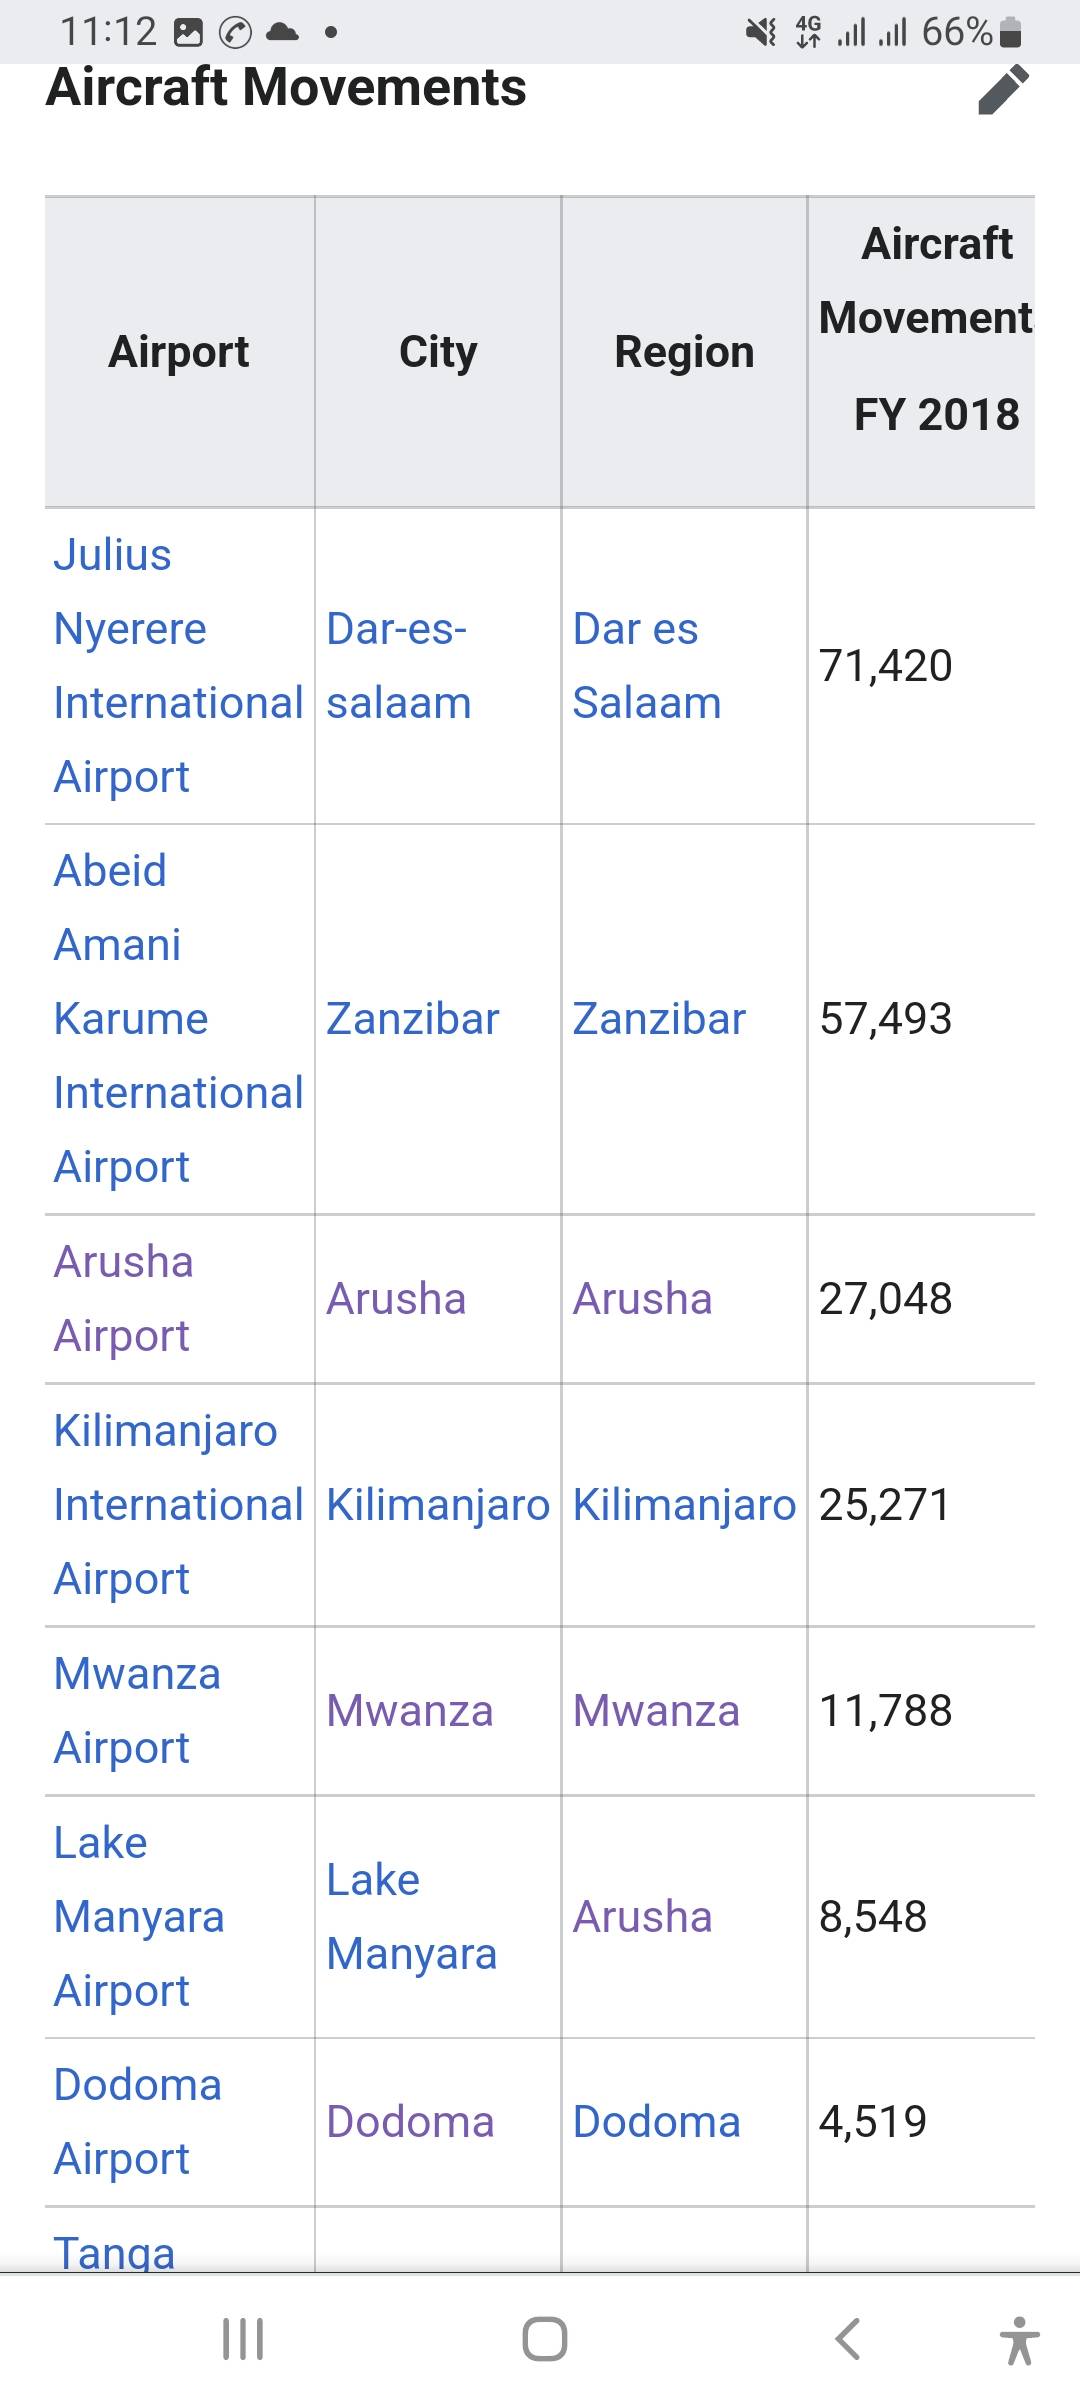
Task: Tap the Android back navigation arrow
Action: coord(847,2339)
